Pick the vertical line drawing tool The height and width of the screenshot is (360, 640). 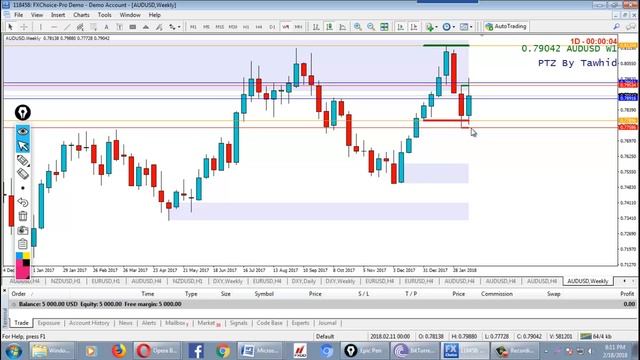[x=40, y=27]
